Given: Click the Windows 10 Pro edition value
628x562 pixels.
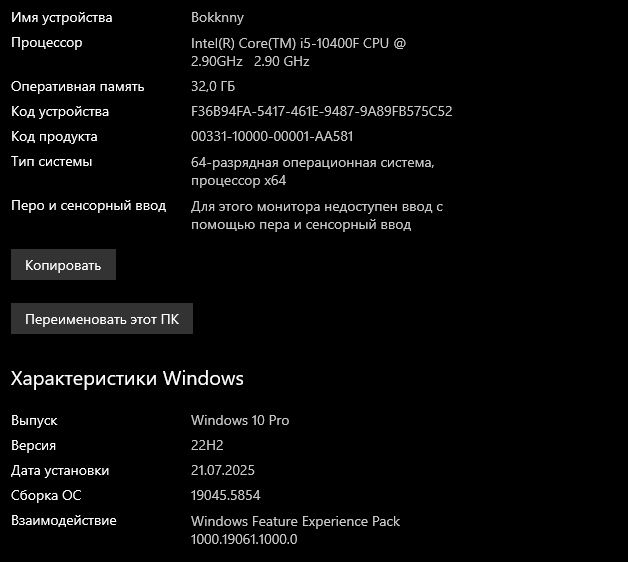Looking at the screenshot, I should click(x=240, y=421).
